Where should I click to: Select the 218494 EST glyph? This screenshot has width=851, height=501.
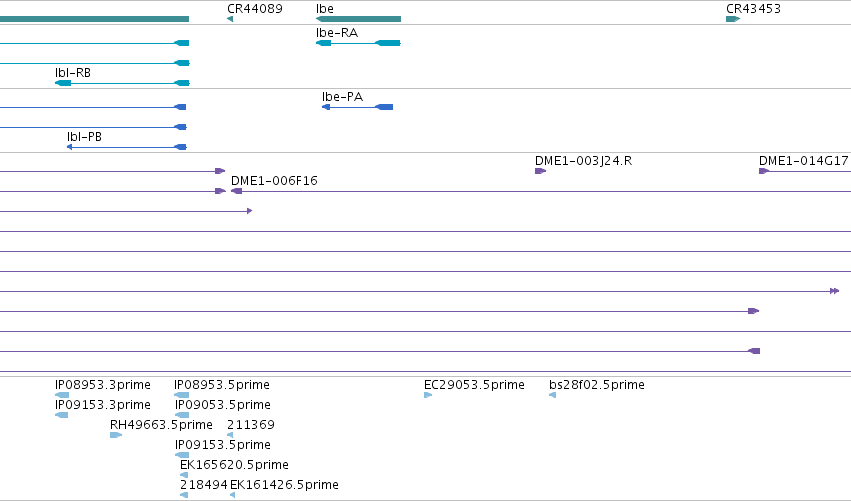[x=184, y=495]
